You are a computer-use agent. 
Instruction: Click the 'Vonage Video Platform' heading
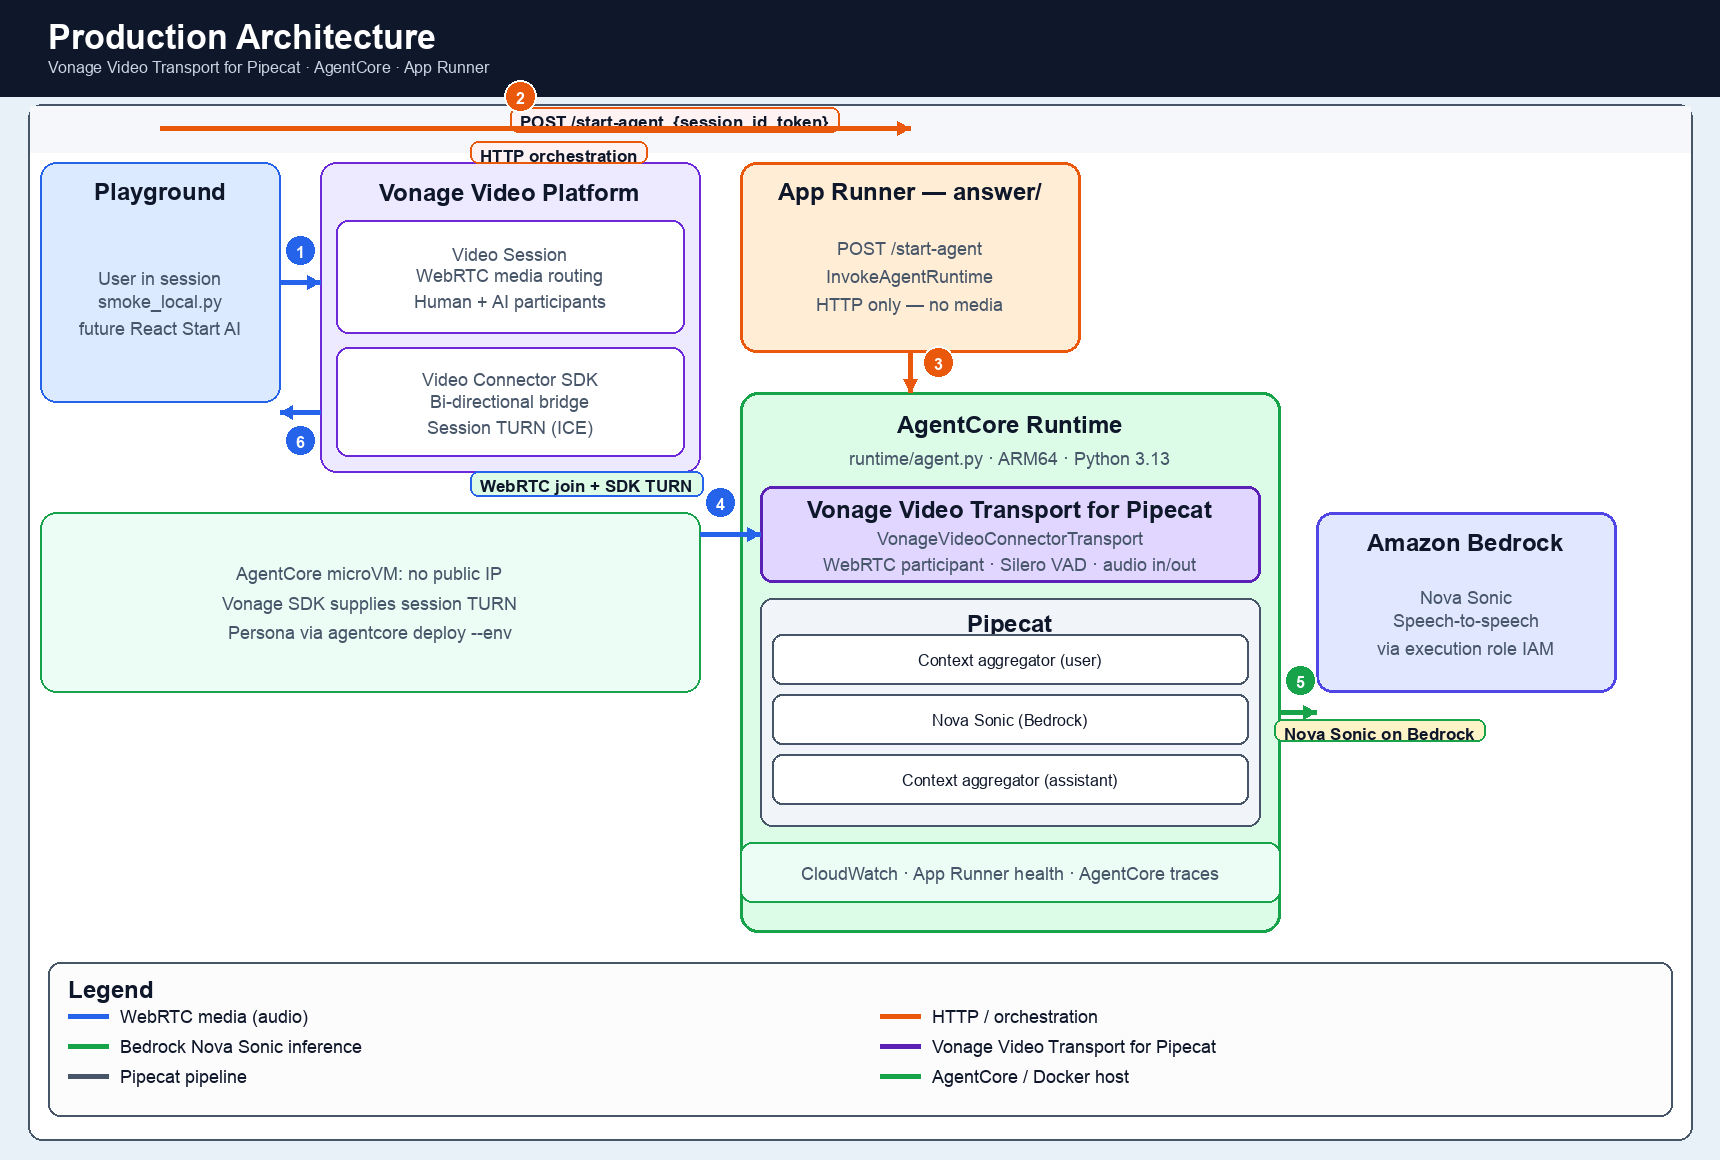pos(509,193)
